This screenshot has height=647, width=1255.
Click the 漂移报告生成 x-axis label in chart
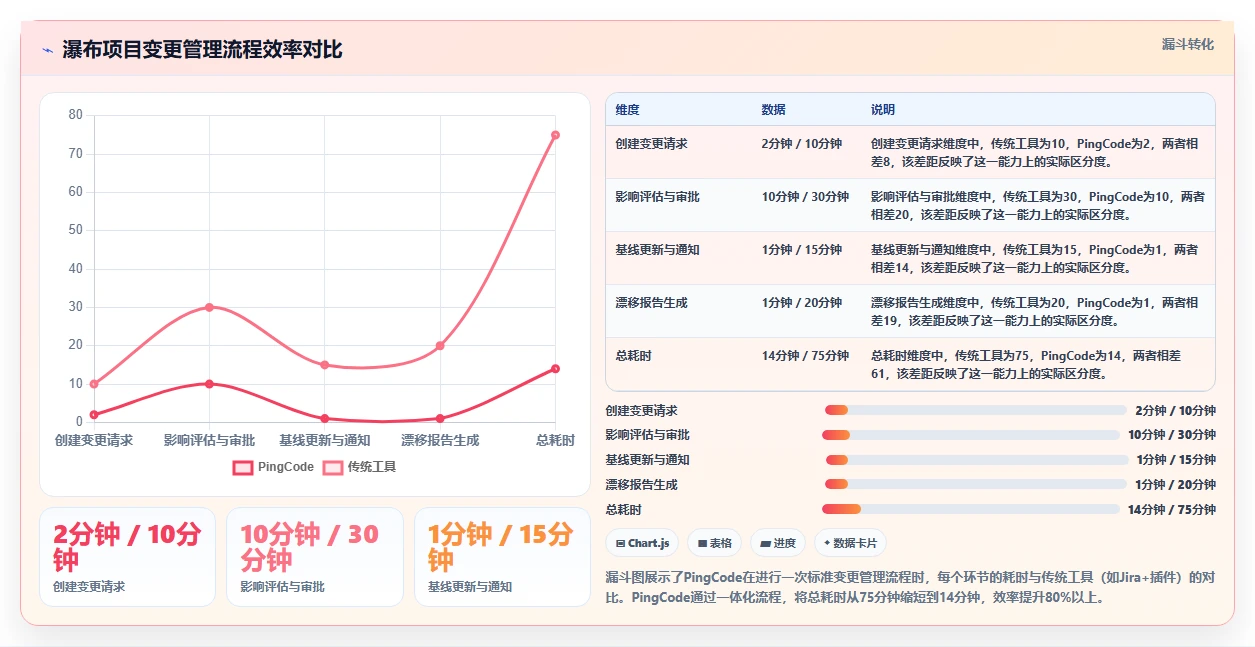(440, 441)
